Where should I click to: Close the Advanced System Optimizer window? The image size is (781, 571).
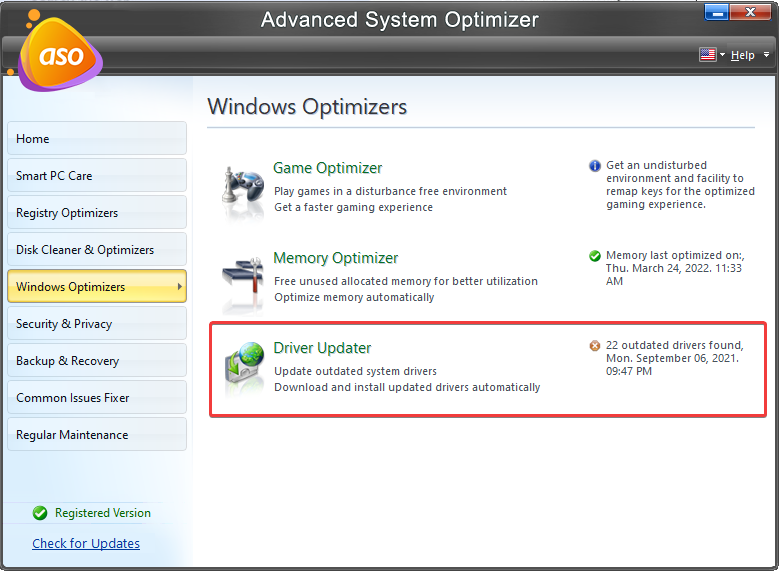[x=751, y=12]
